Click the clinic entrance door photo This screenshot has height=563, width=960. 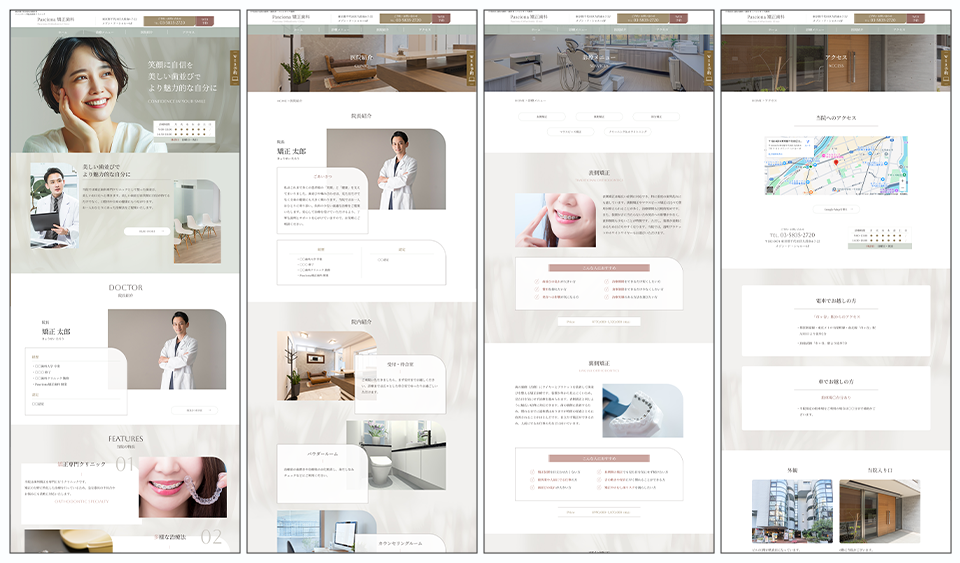click(x=880, y=511)
